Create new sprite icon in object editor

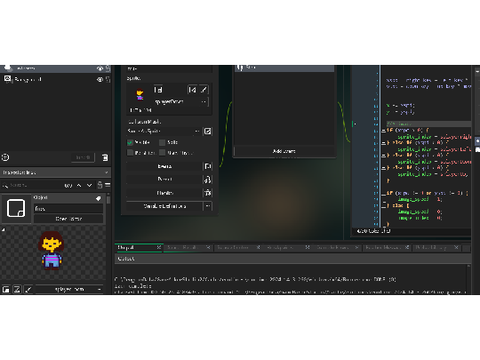(x=158, y=90)
